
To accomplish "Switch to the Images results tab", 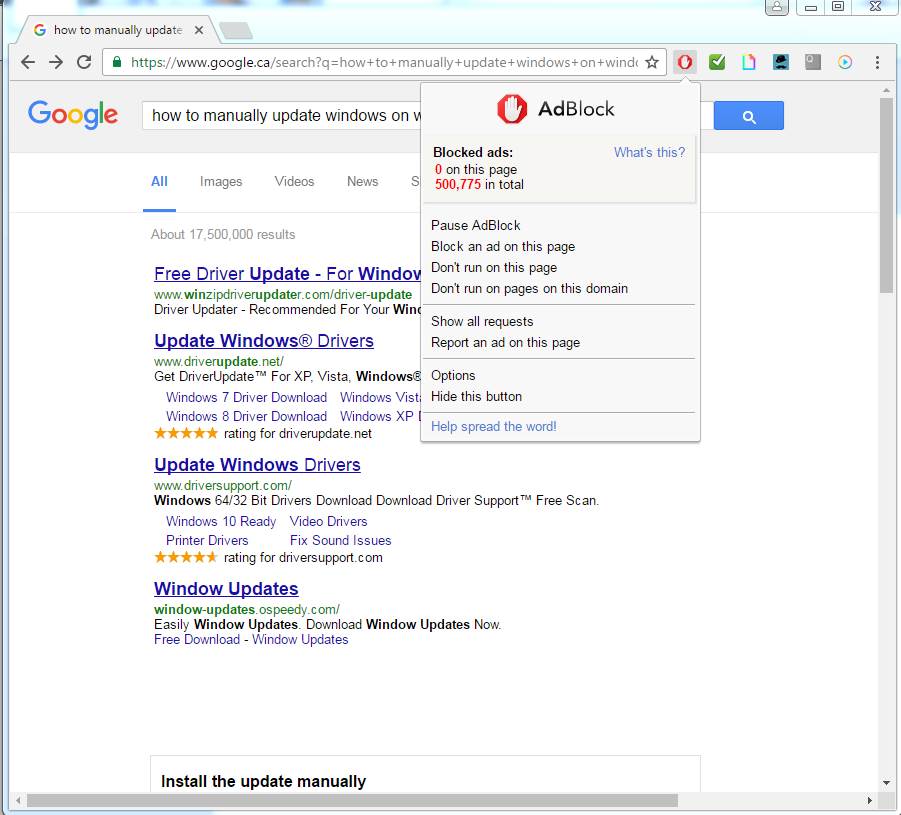I will [221, 182].
